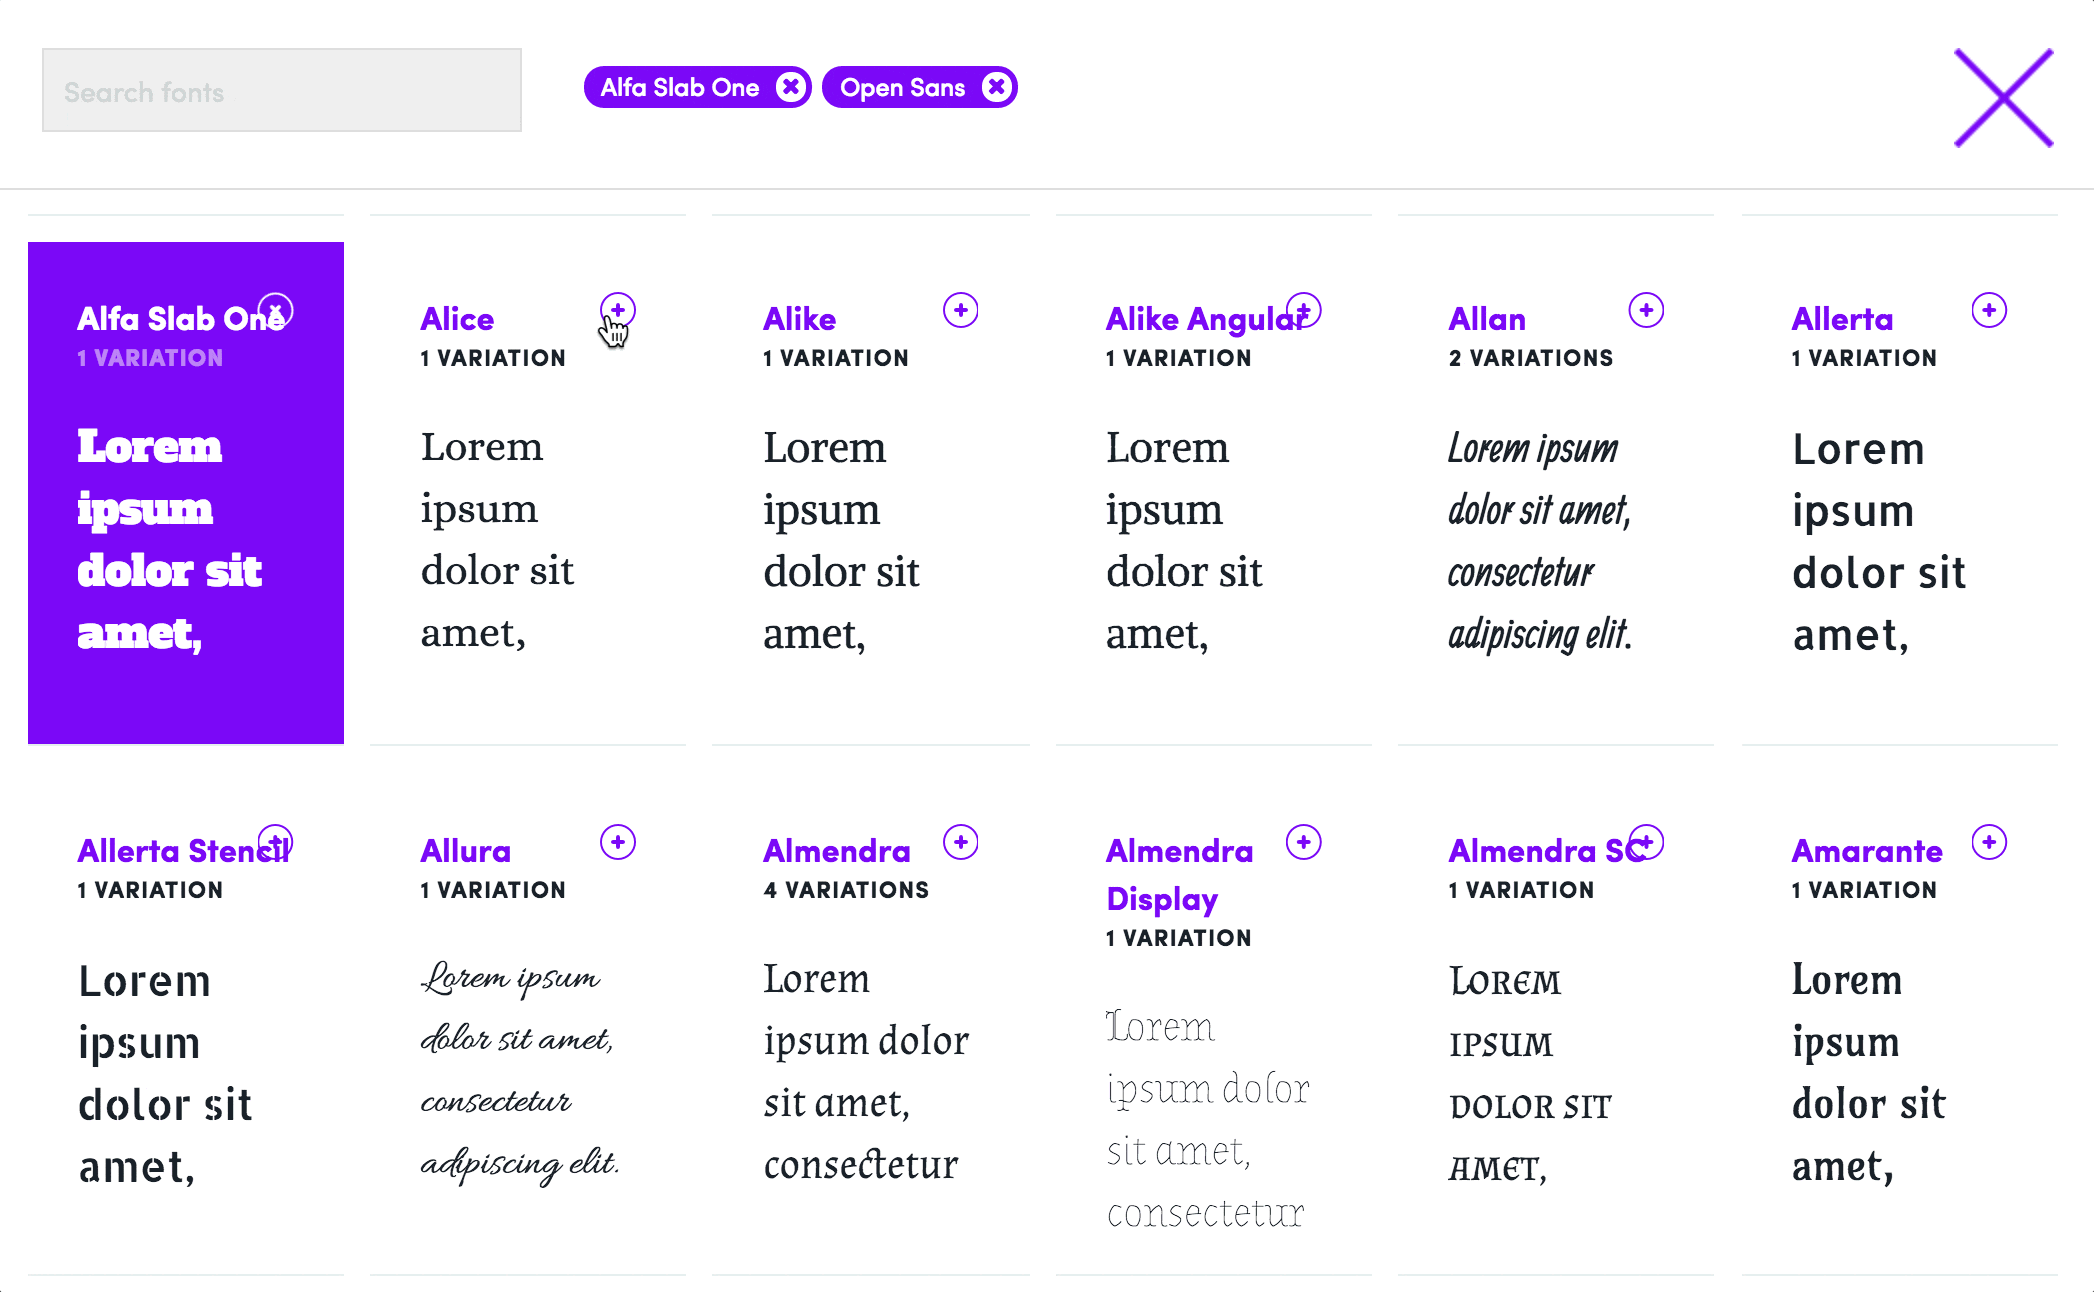Click the Amarante font title
The width and height of the screenshot is (2094, 1292).
click(1866, 851)
